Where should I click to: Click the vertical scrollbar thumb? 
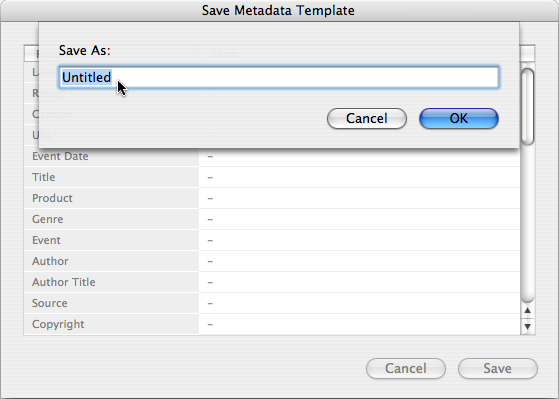pos(528,107)
